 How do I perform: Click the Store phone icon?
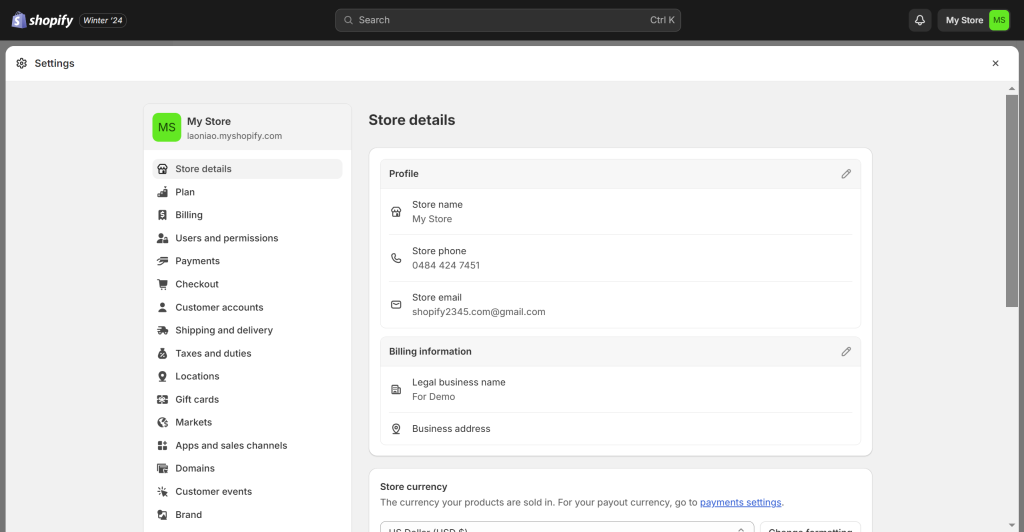[x=396, y=258]
